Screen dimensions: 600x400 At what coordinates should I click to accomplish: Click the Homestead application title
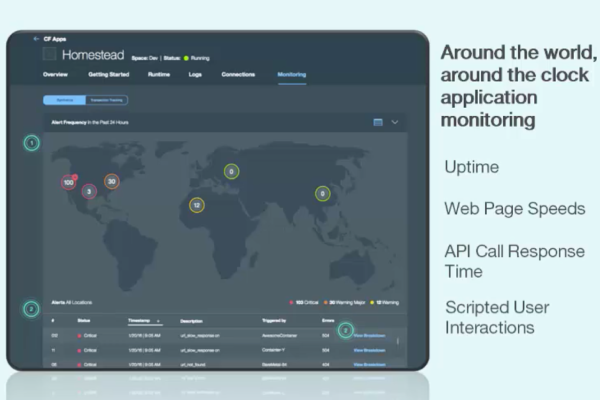click(x=93, y=55)
